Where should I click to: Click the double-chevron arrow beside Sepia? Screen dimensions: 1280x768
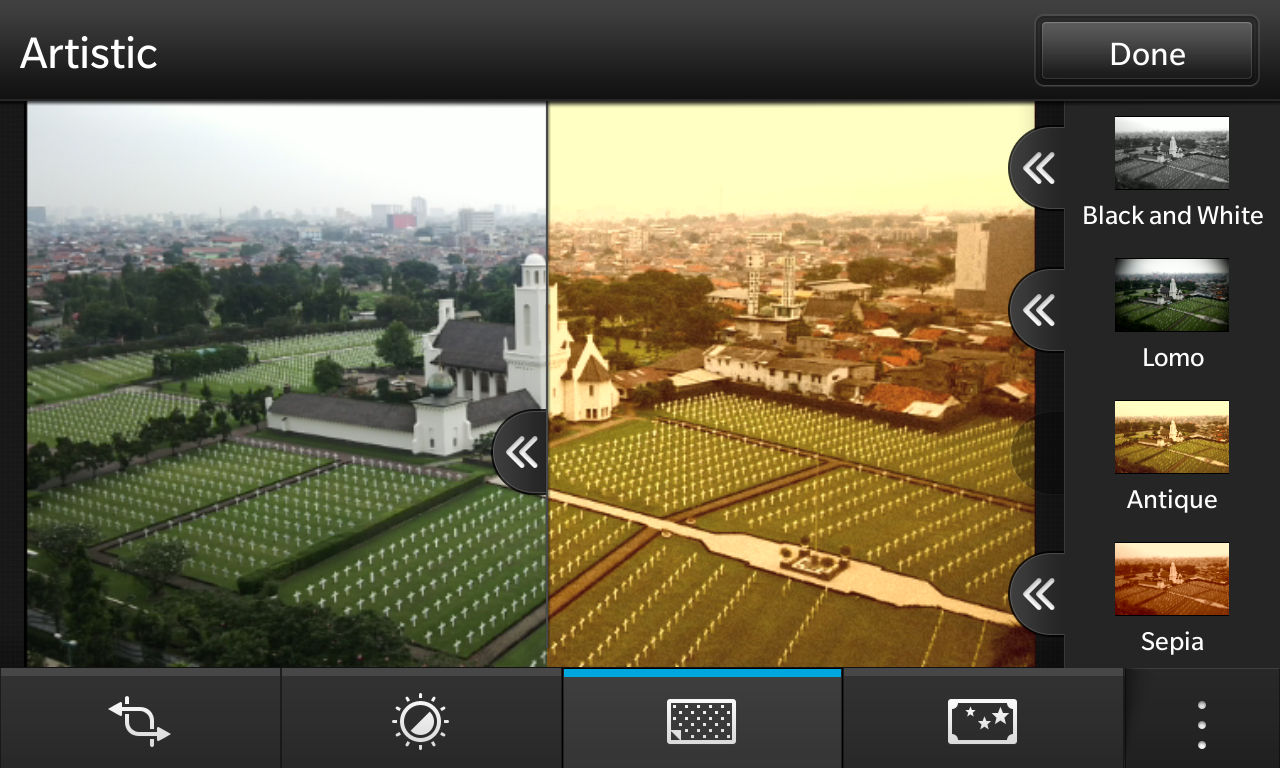point(1038,594)
